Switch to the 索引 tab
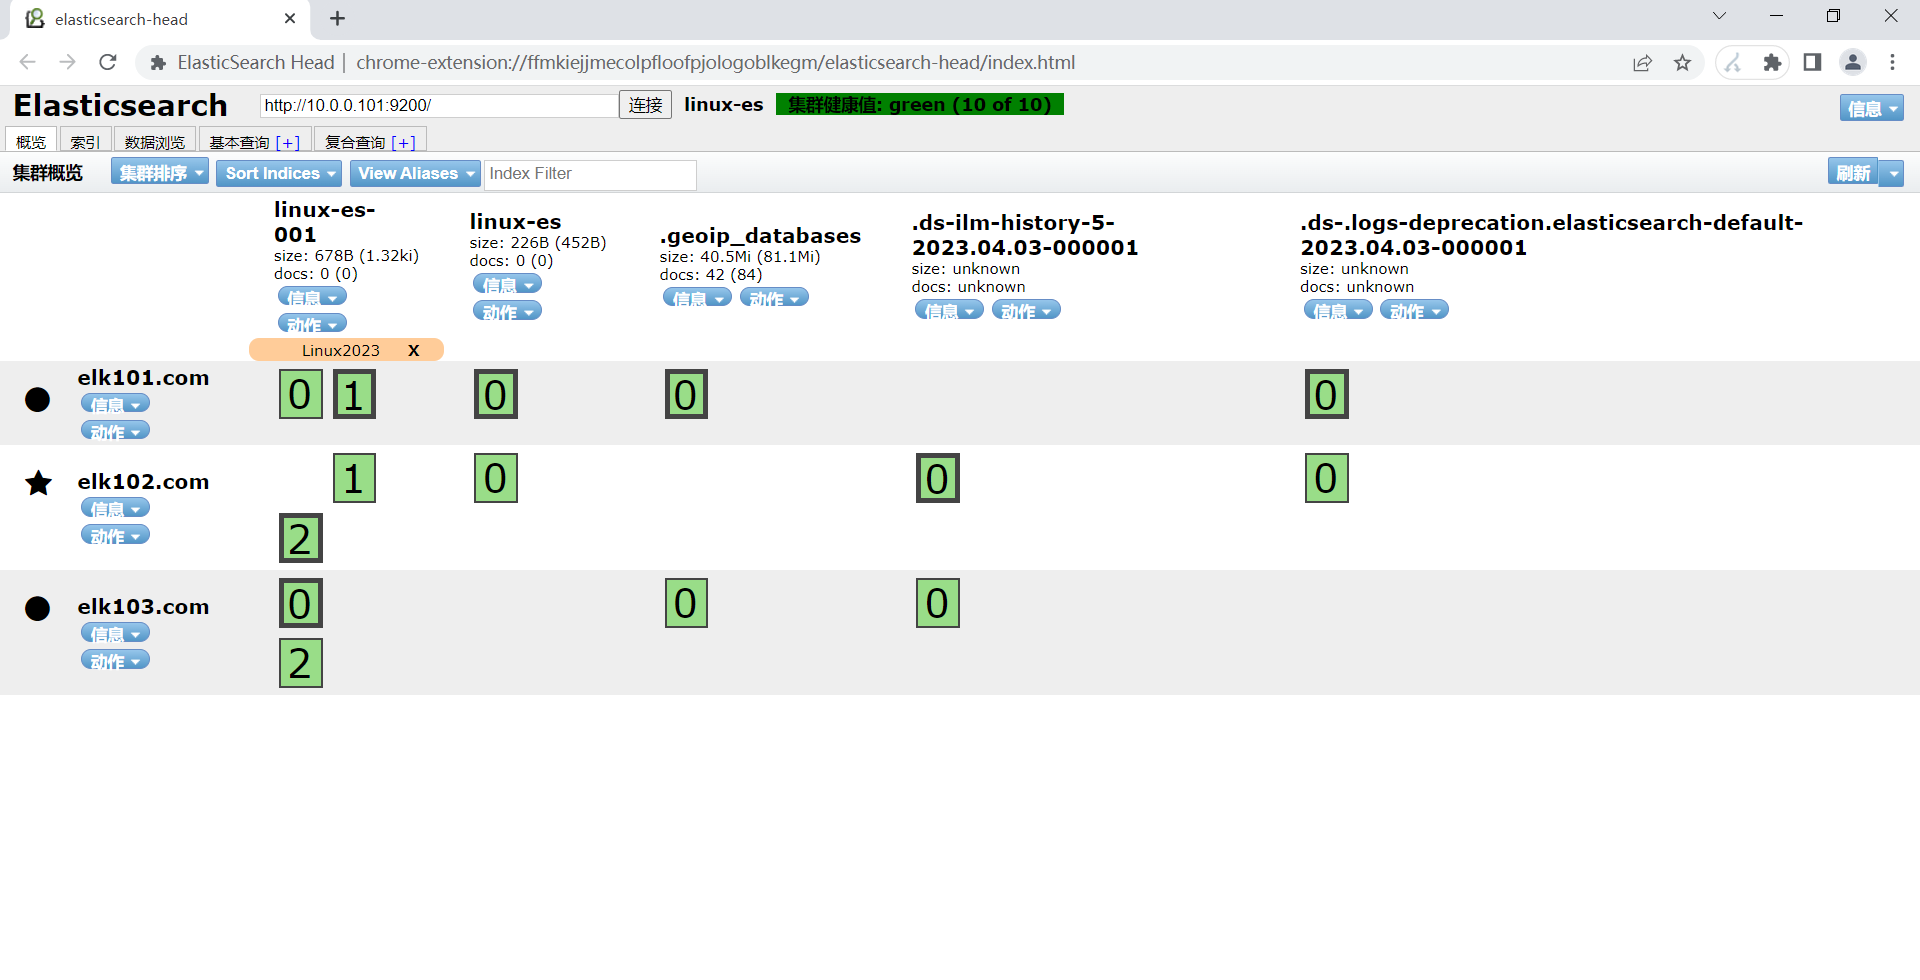This screenshot has height=980, width=1920. [x=85, y=141]
